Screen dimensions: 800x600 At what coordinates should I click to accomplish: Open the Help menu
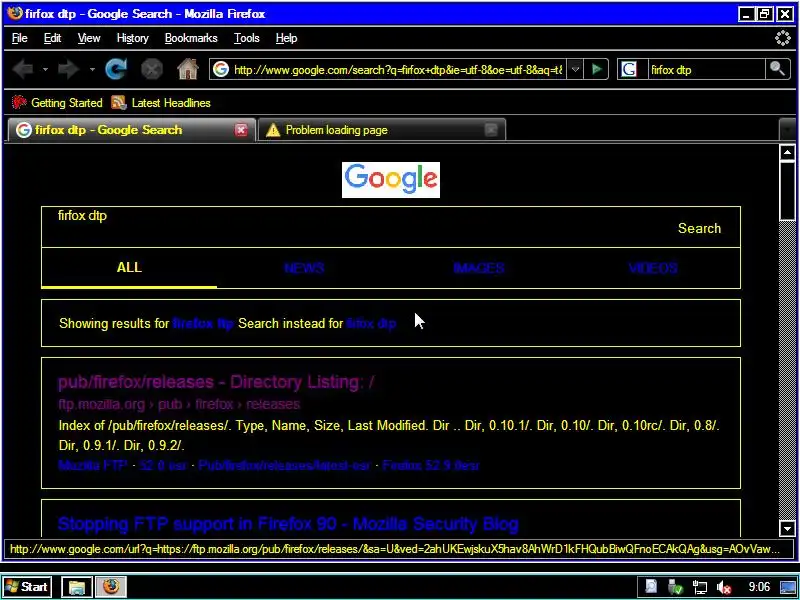click(286, 38)
